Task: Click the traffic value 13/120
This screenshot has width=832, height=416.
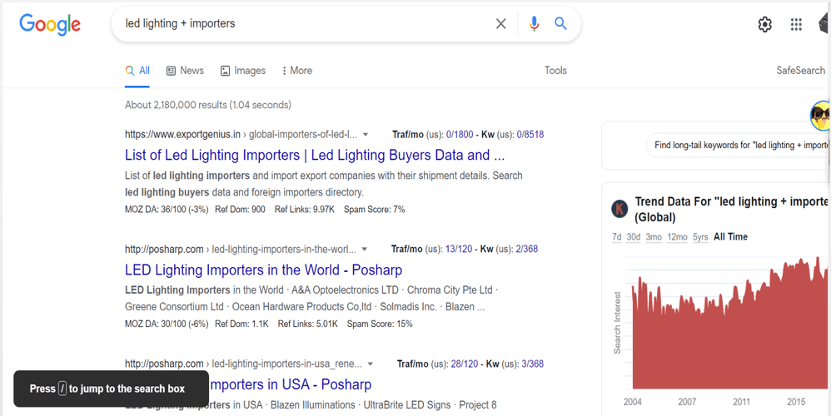Action: (458, 249)
